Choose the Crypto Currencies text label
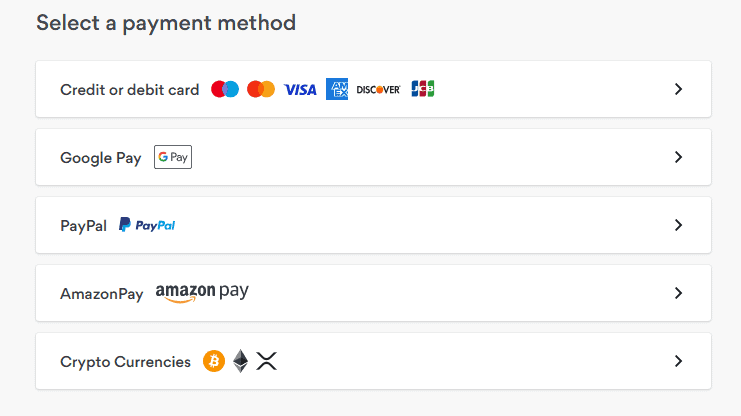The image size is (741, 416). pos(125,361)
